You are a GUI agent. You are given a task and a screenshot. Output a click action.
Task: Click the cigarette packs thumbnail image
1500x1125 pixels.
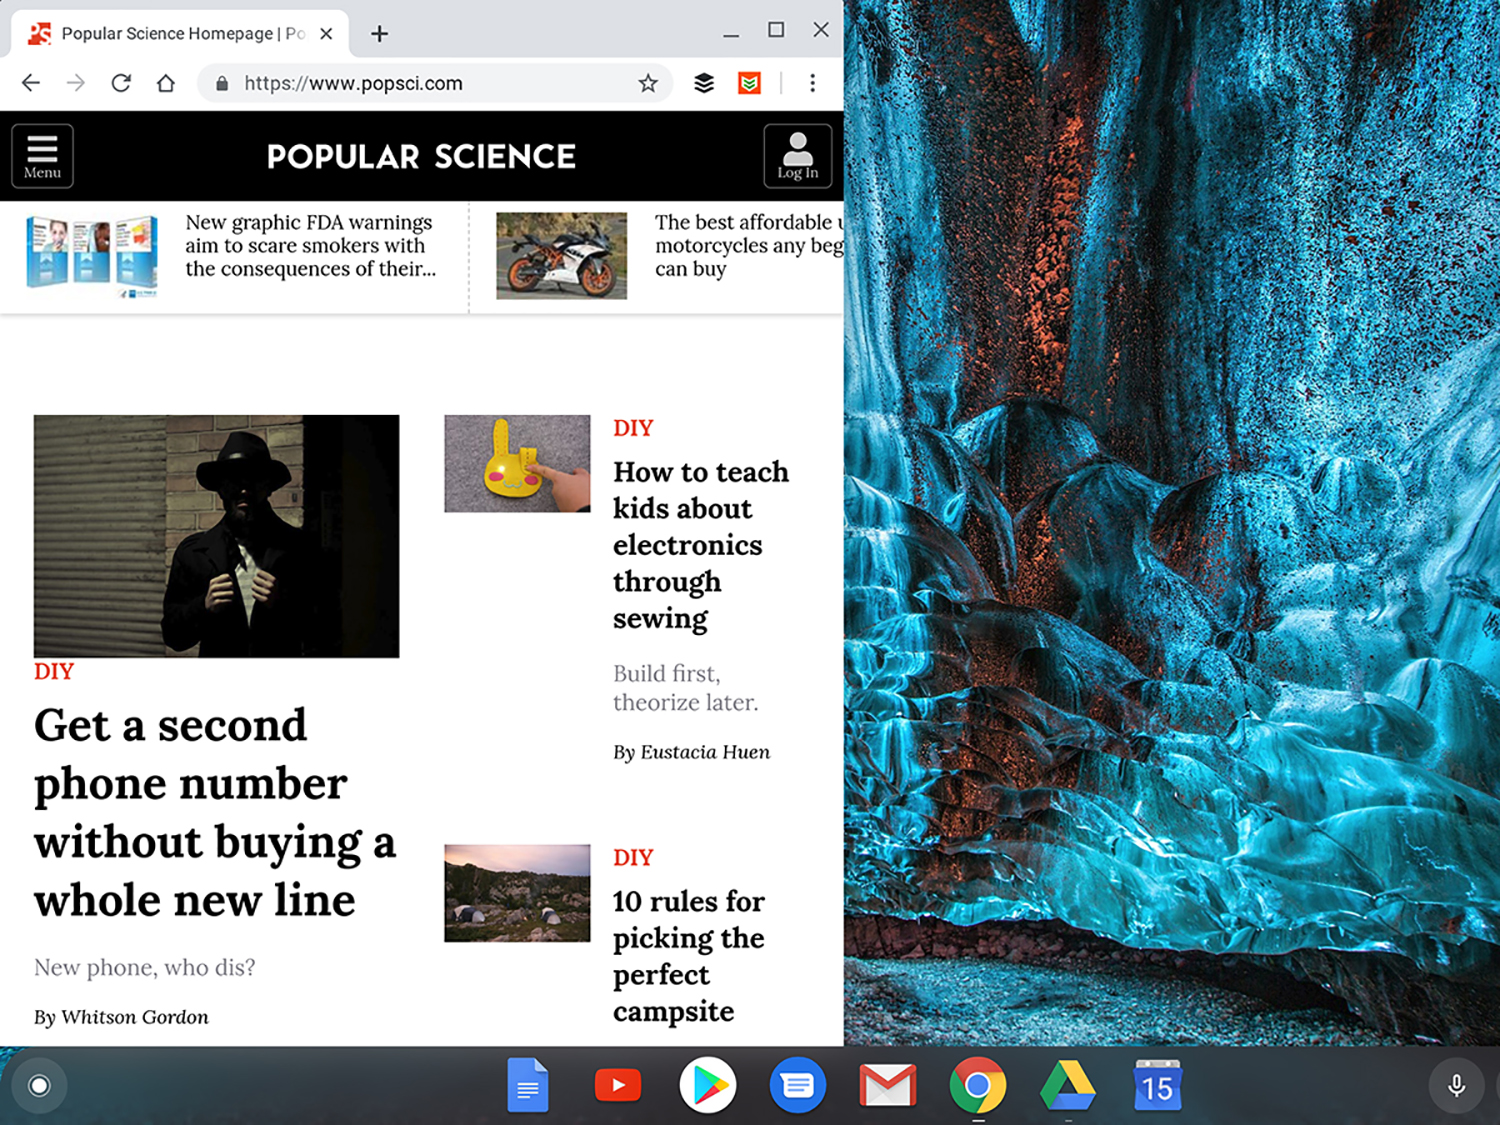pyautogui.click(x=92, y=256)
